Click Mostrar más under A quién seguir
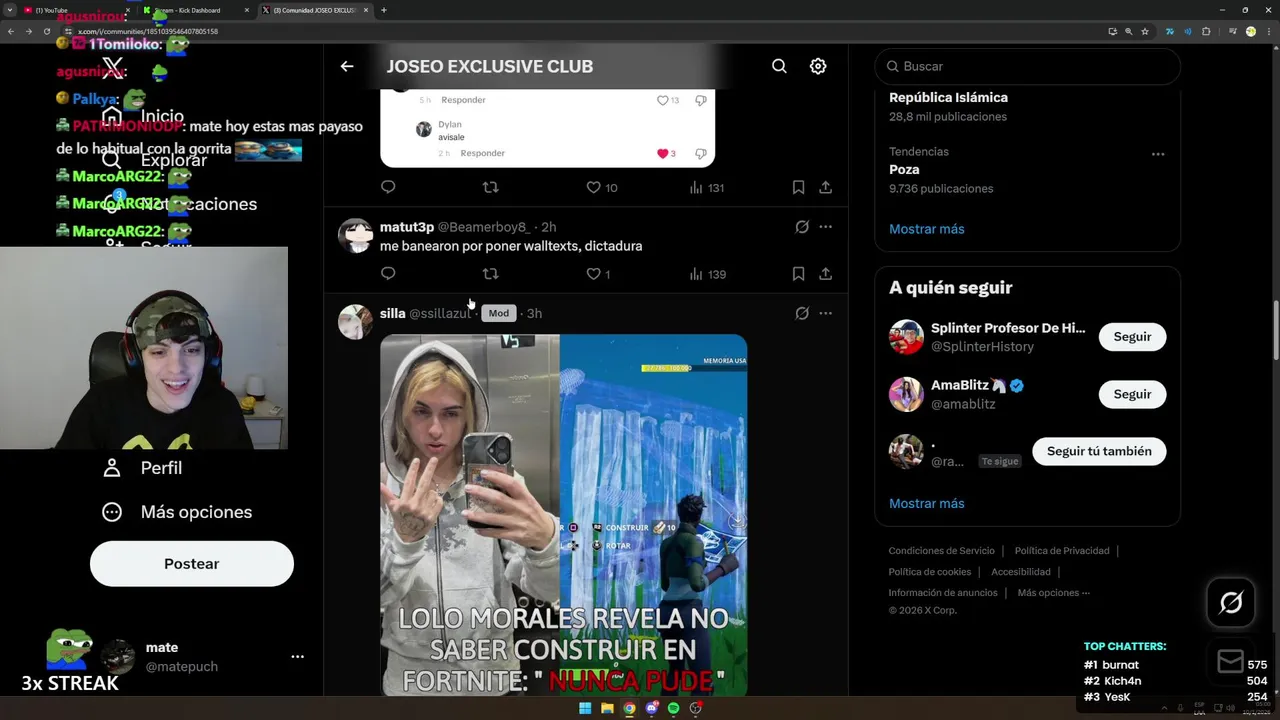This screenshot has height=720, width=1280. [927, 503]
